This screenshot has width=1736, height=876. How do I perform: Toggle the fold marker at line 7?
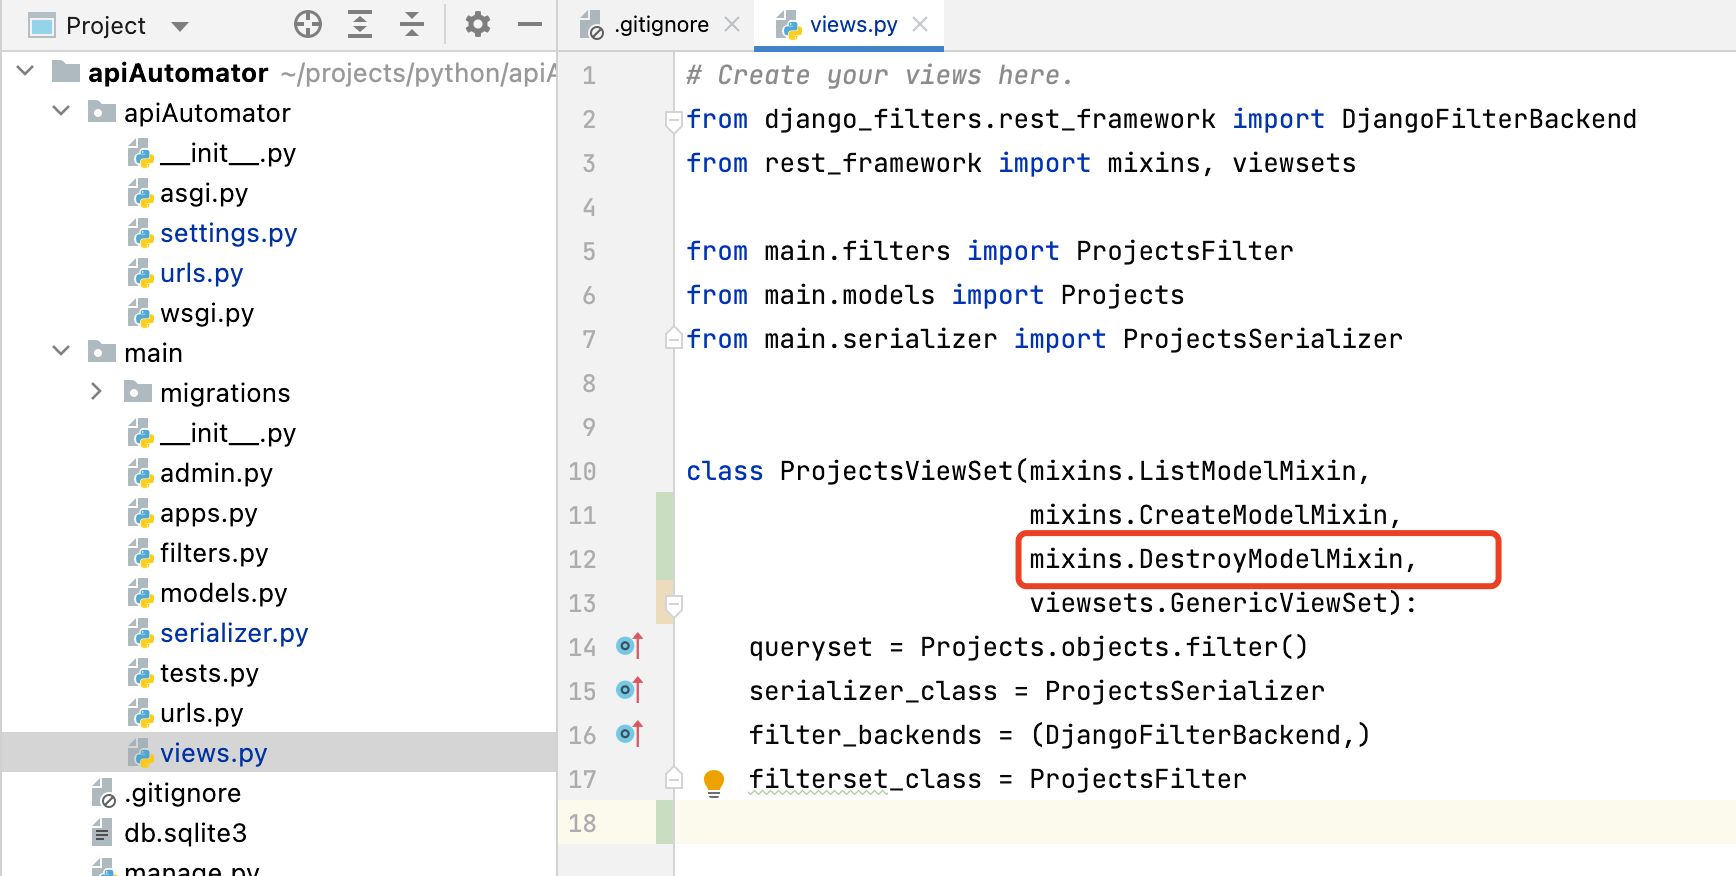(x=674, y=338)
